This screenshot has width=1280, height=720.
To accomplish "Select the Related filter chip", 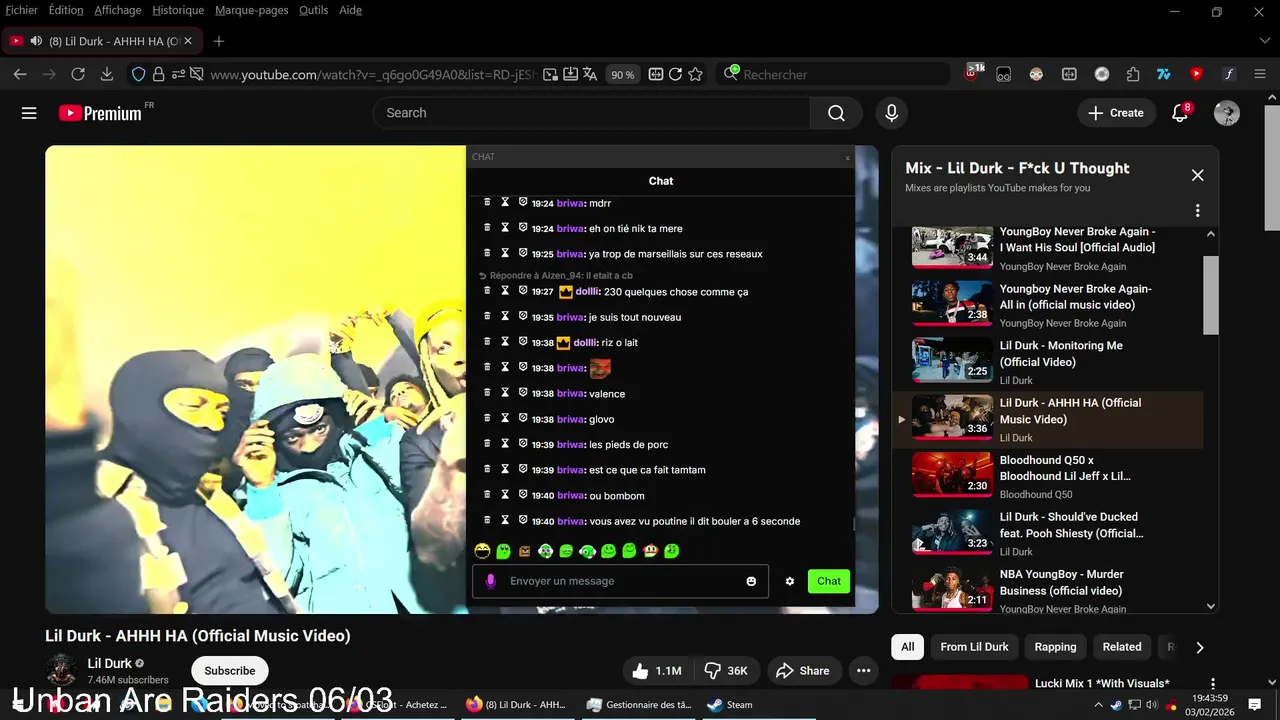I will (x=1122, y=647).
